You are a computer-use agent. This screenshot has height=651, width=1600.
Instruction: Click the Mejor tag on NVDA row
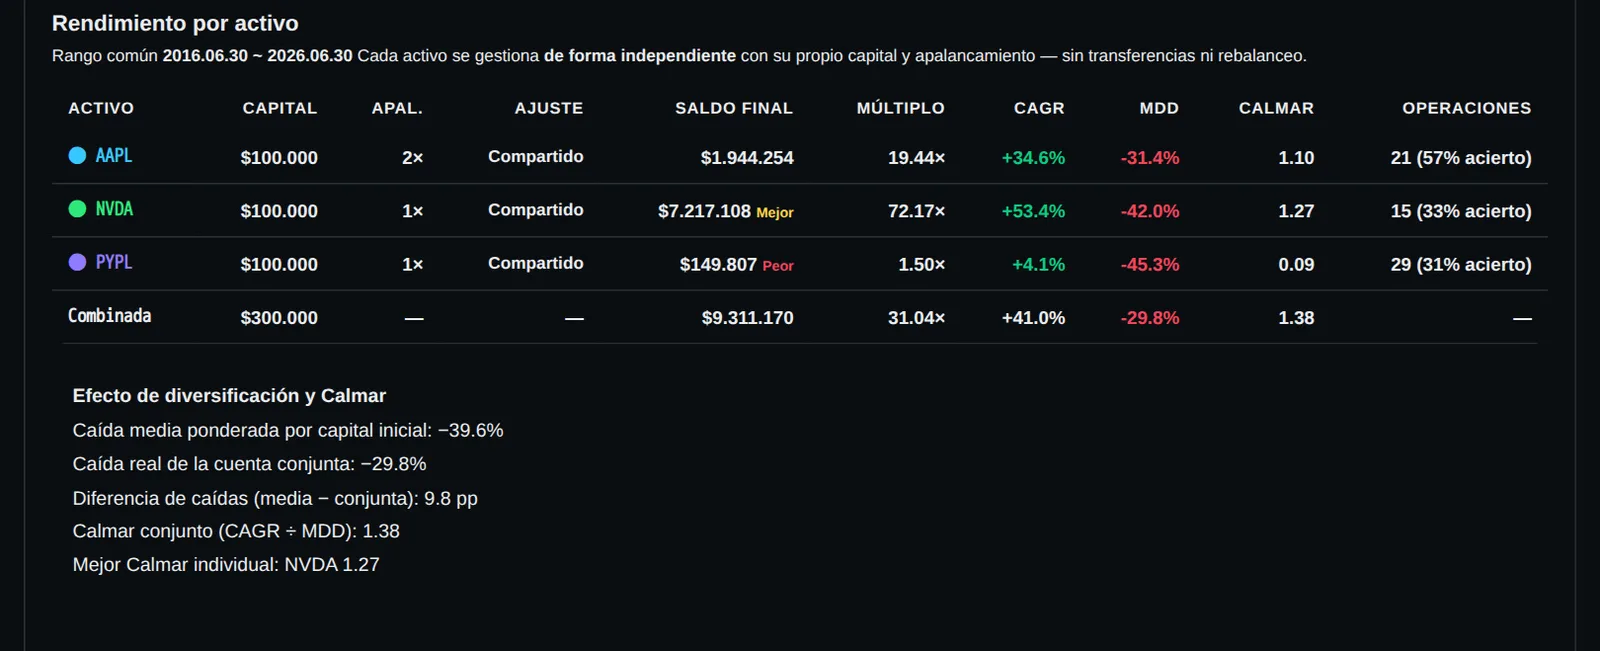tap(775, 212)
